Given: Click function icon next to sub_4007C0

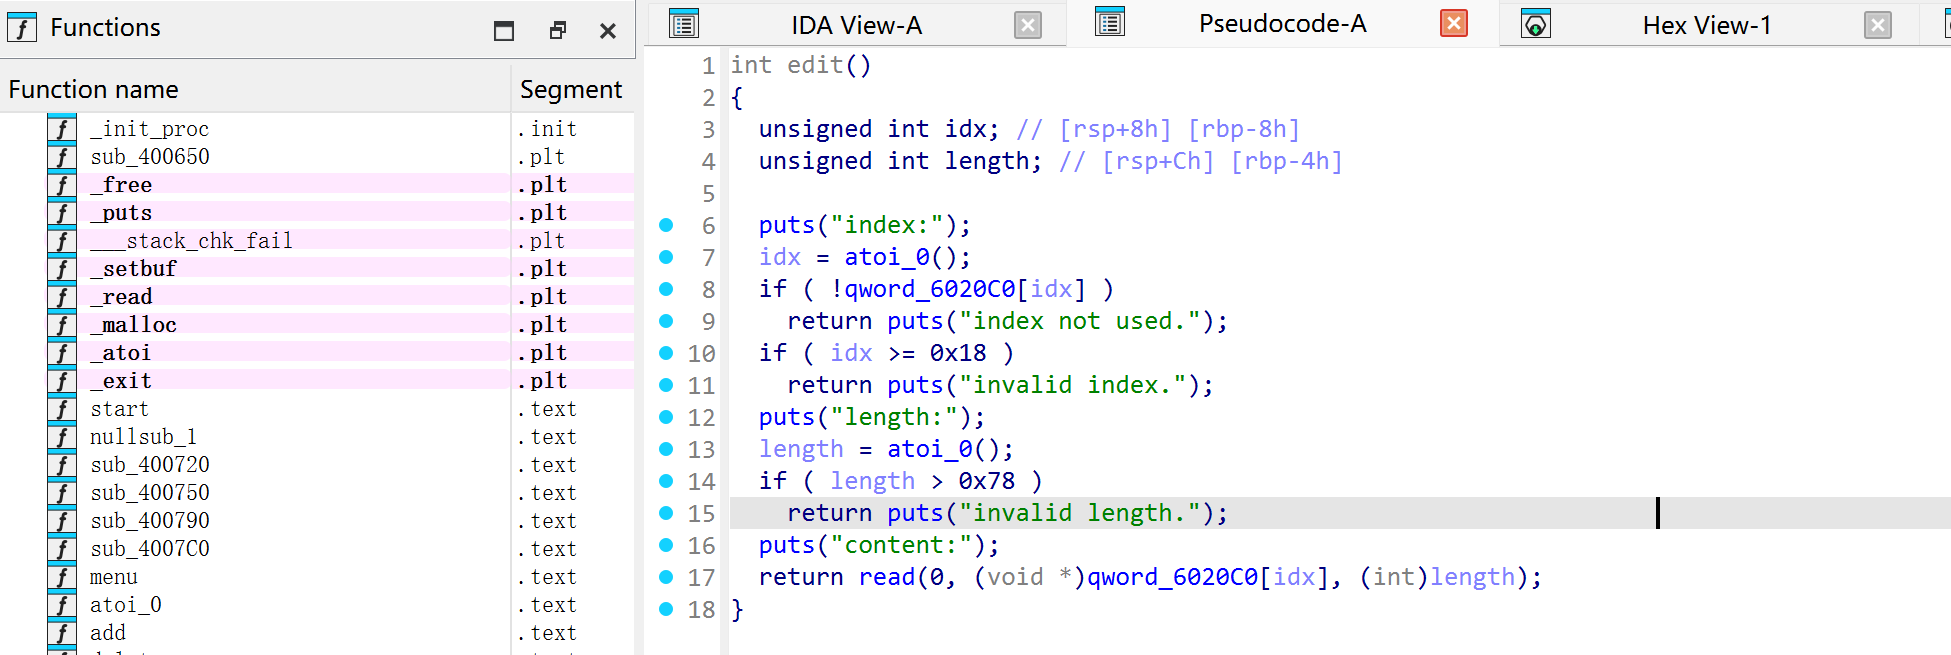Looking at the screenshot, I should [x=62, y=549].
